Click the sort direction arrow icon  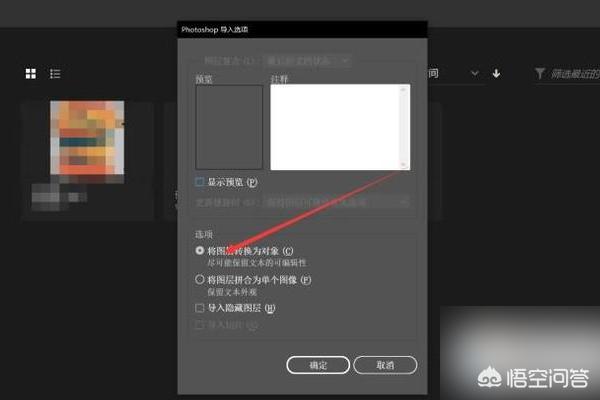coord(497,74)
